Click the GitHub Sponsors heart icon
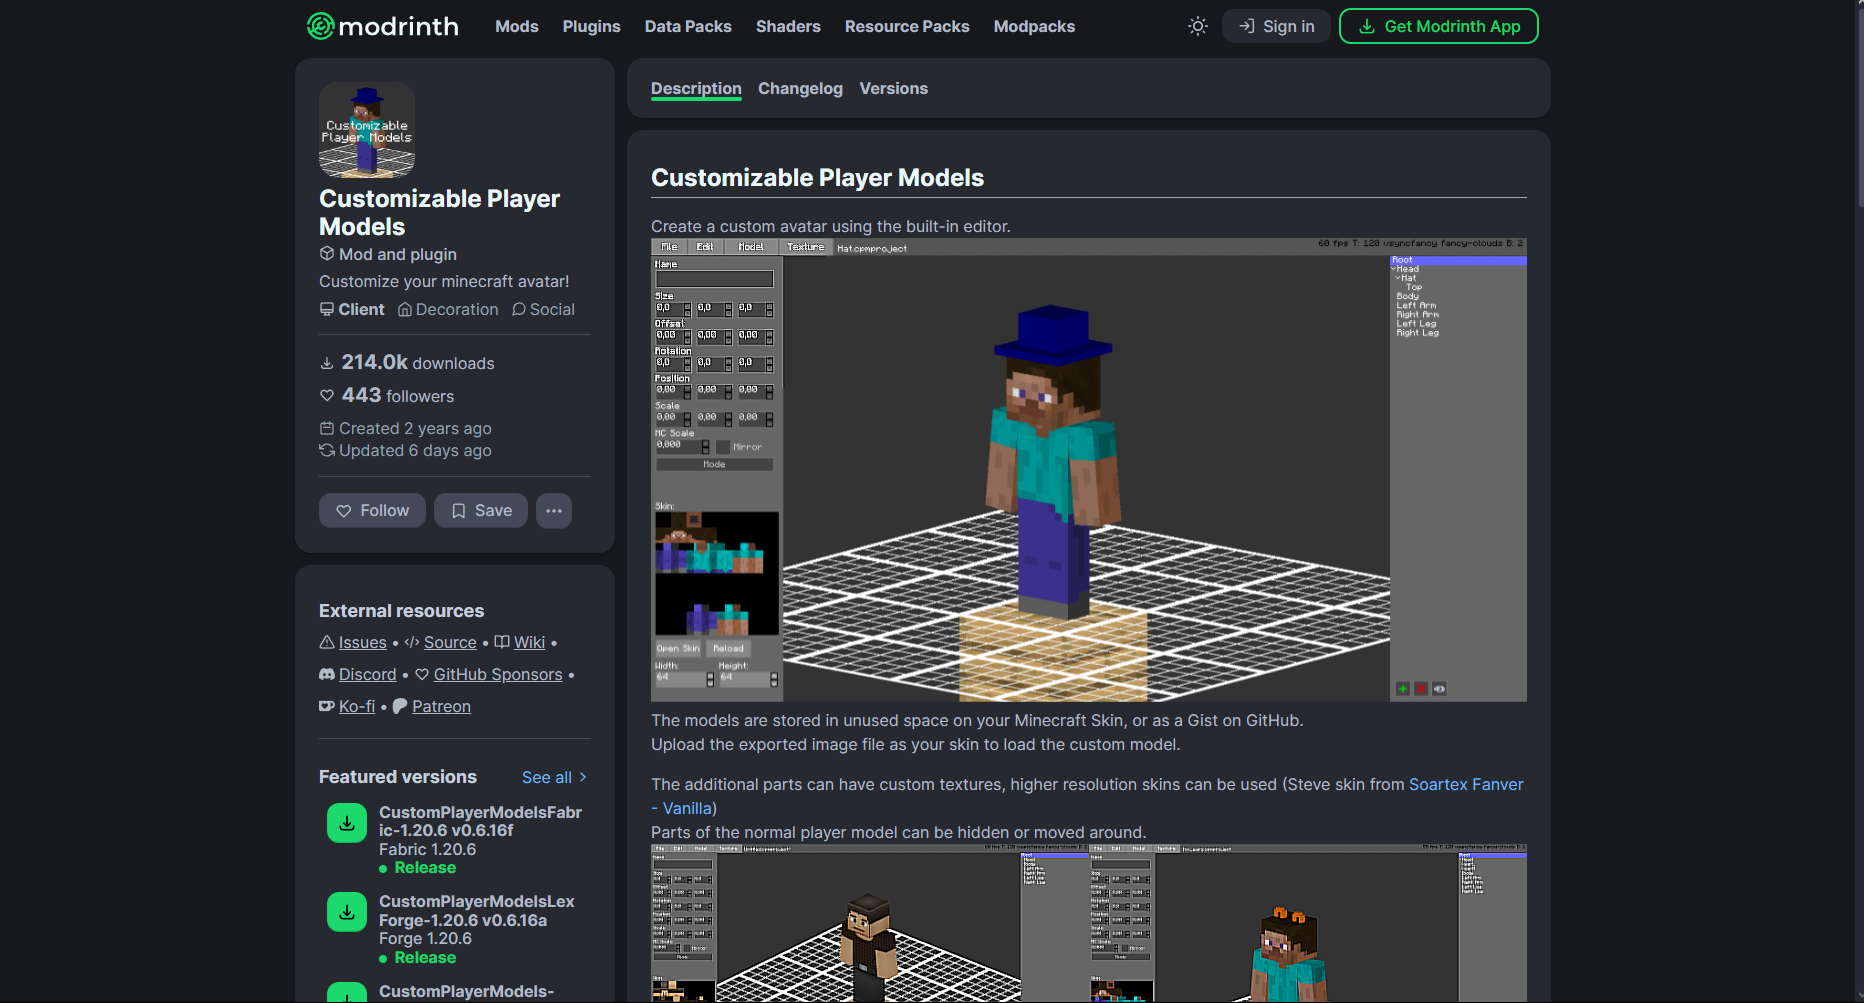 coord(422,674)
